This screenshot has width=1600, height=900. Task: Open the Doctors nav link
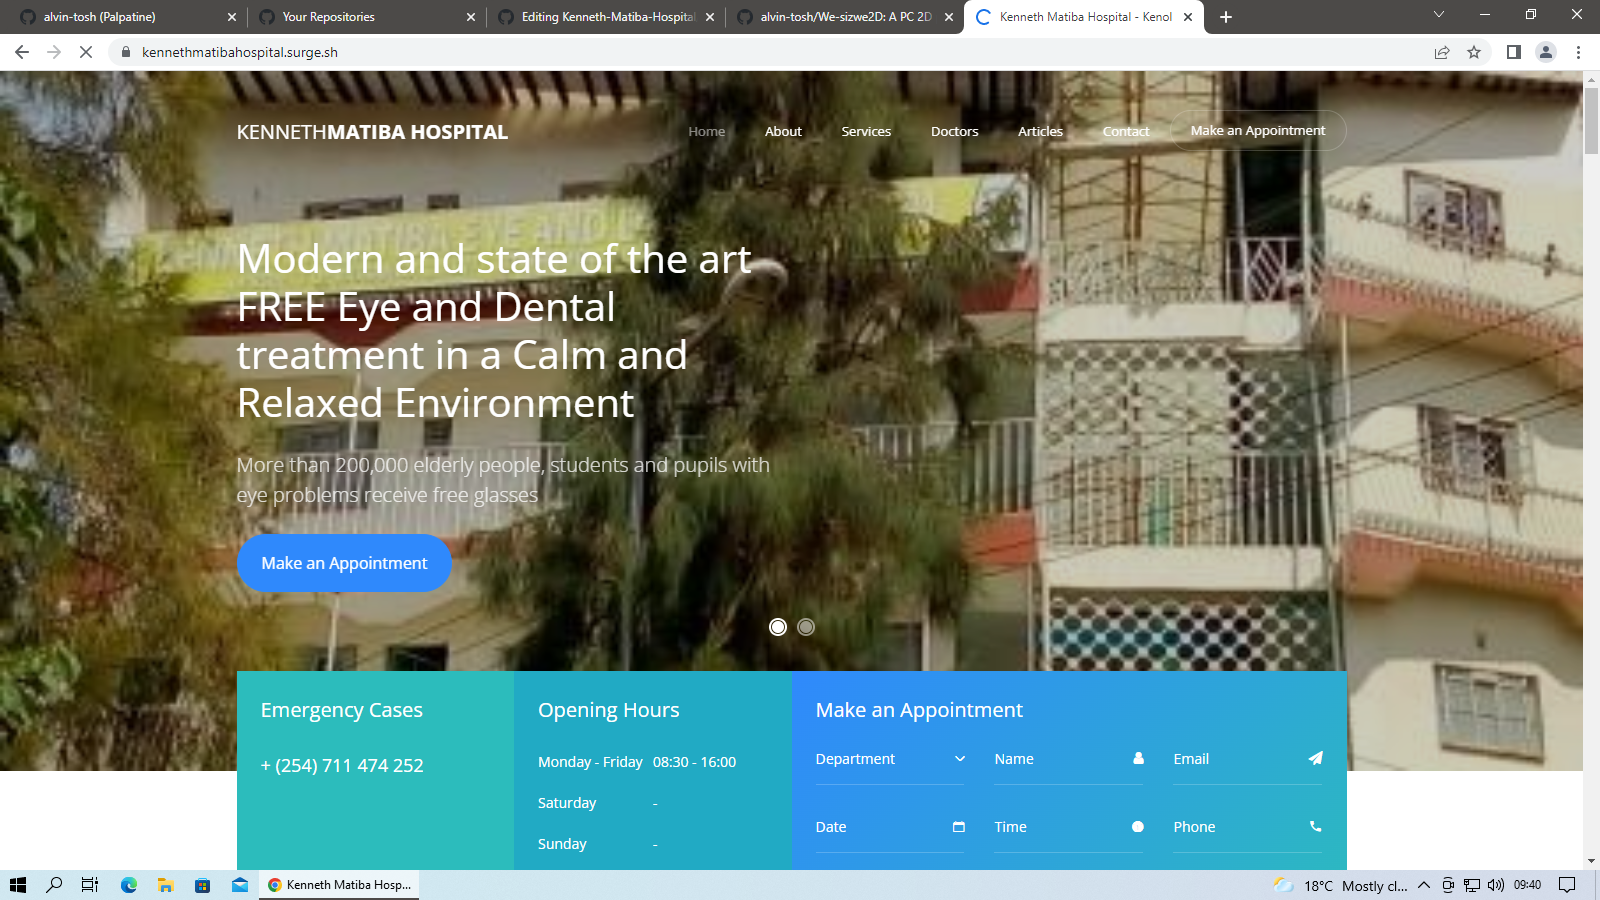click(x=955, y=131)
